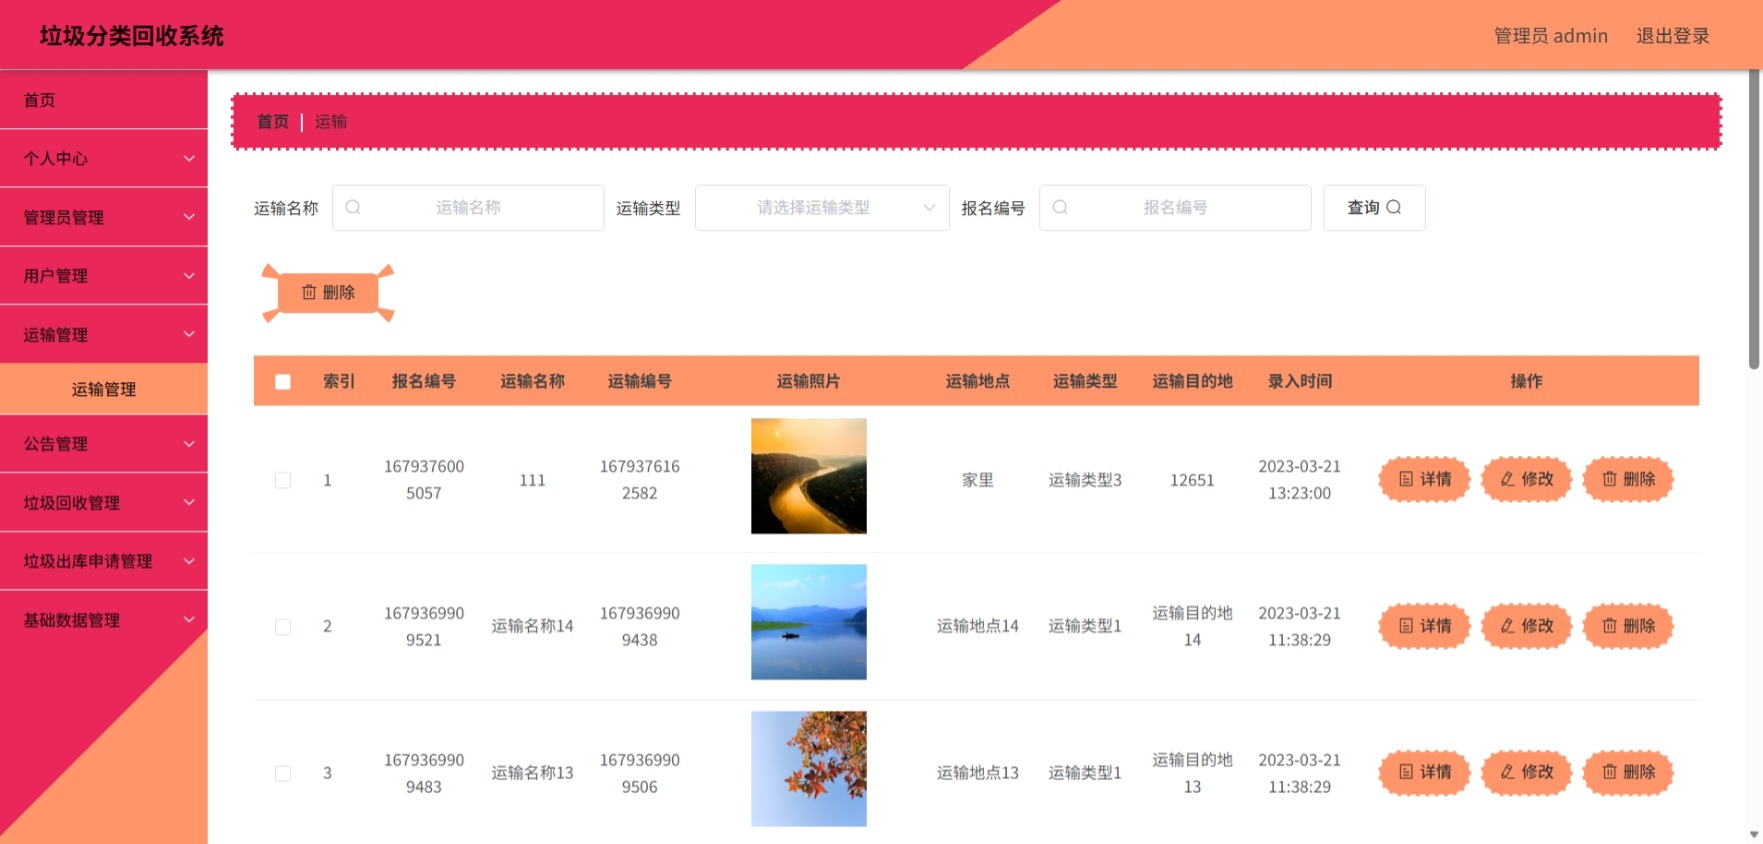Open the autumn leaves photo thumbnail
This screenshot has height=844, width=1763.
809,769
